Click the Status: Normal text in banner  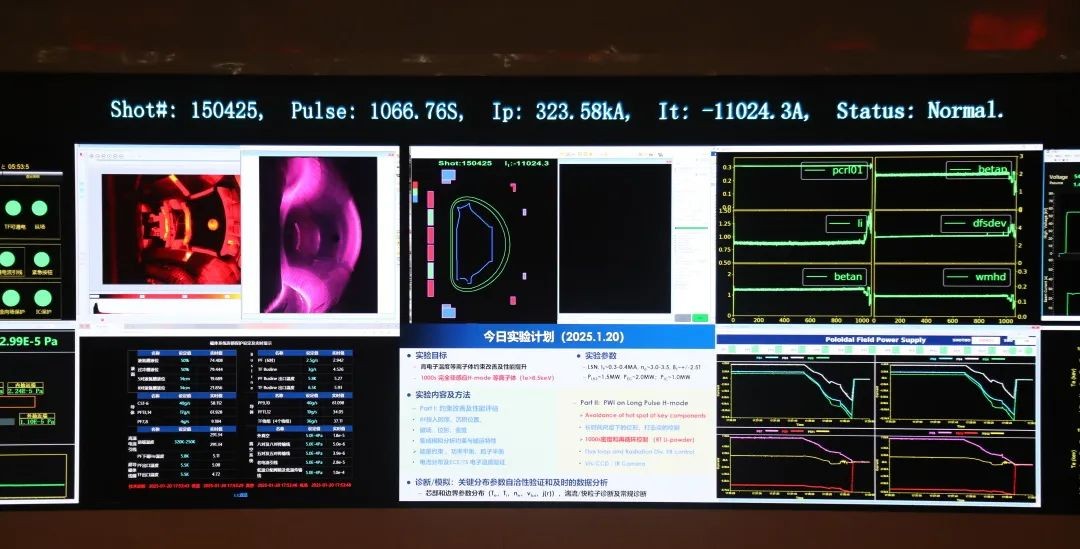tap(920, 111)
